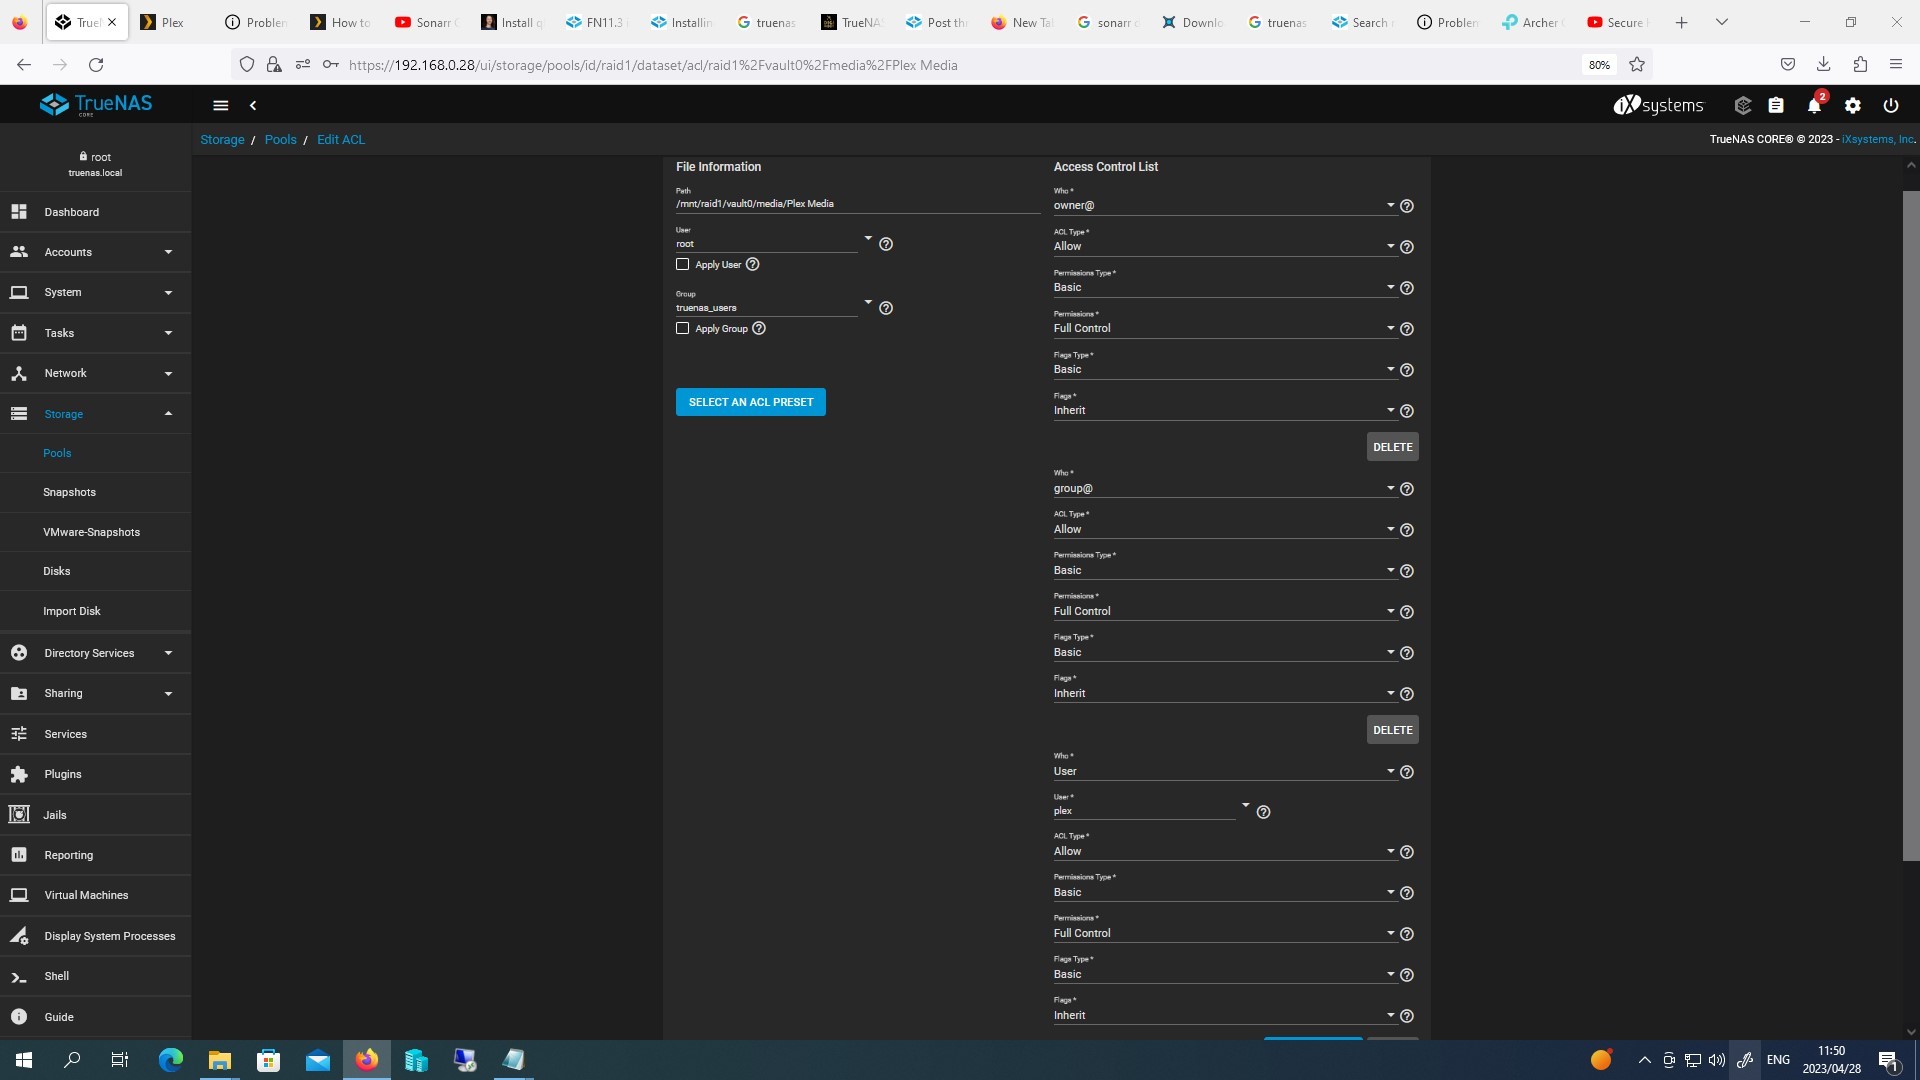Show help for owner@ Who field
The image size is (1920, 1080).
(1407, 206)
